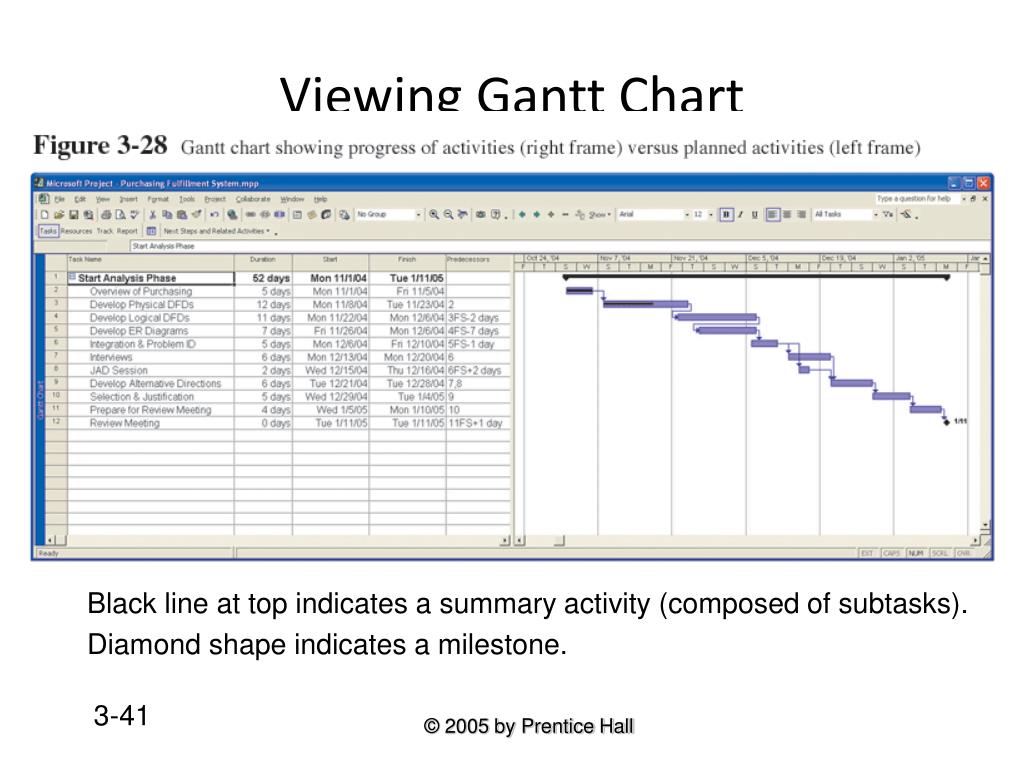Zoom out on the Gantt timescale
This screenshot has height=768, width=1024.
coord(449,214)
